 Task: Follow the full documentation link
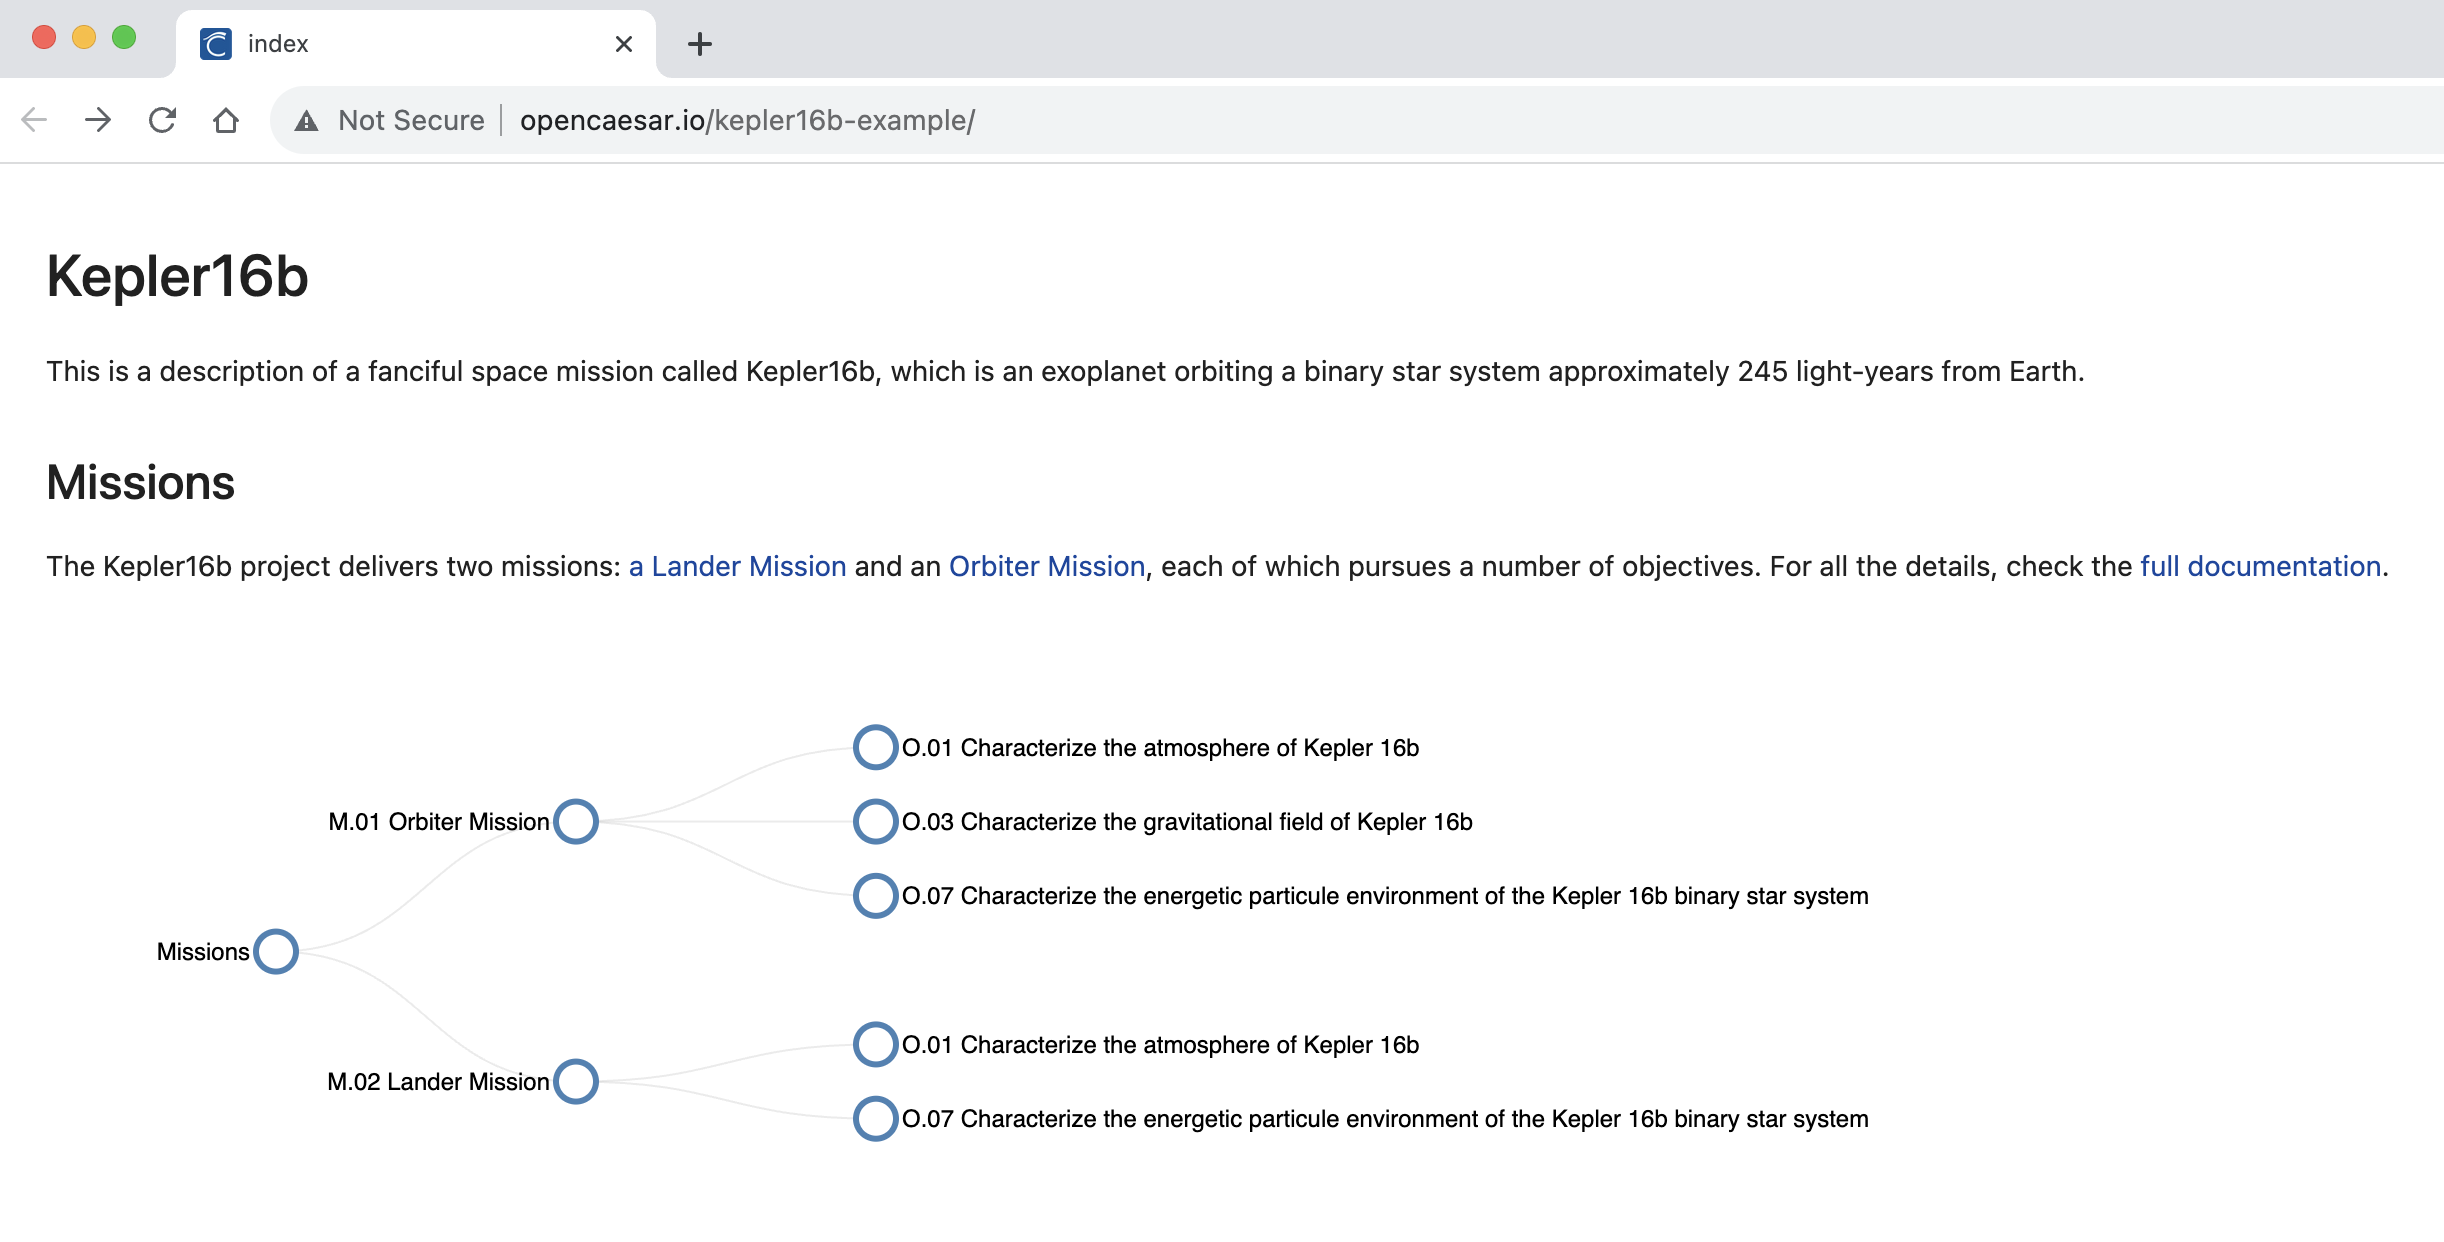click(x=2260, y=566)
